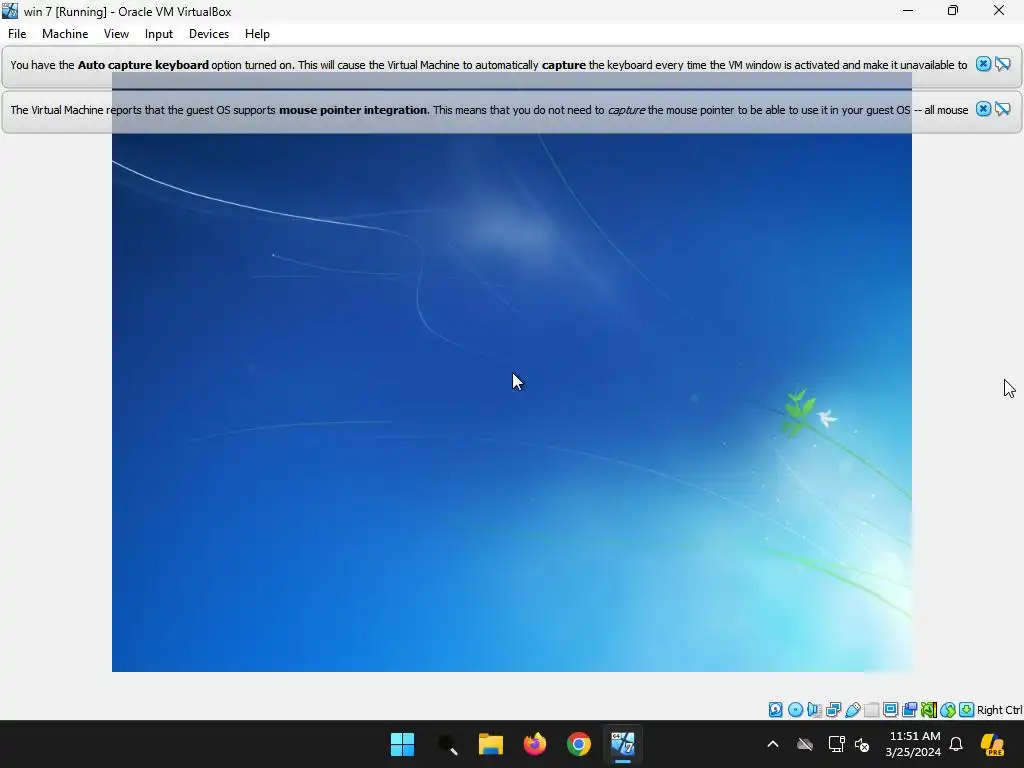Click the USB devices indicator
Screen dimensions: 1024x768
tap(852, 709)
